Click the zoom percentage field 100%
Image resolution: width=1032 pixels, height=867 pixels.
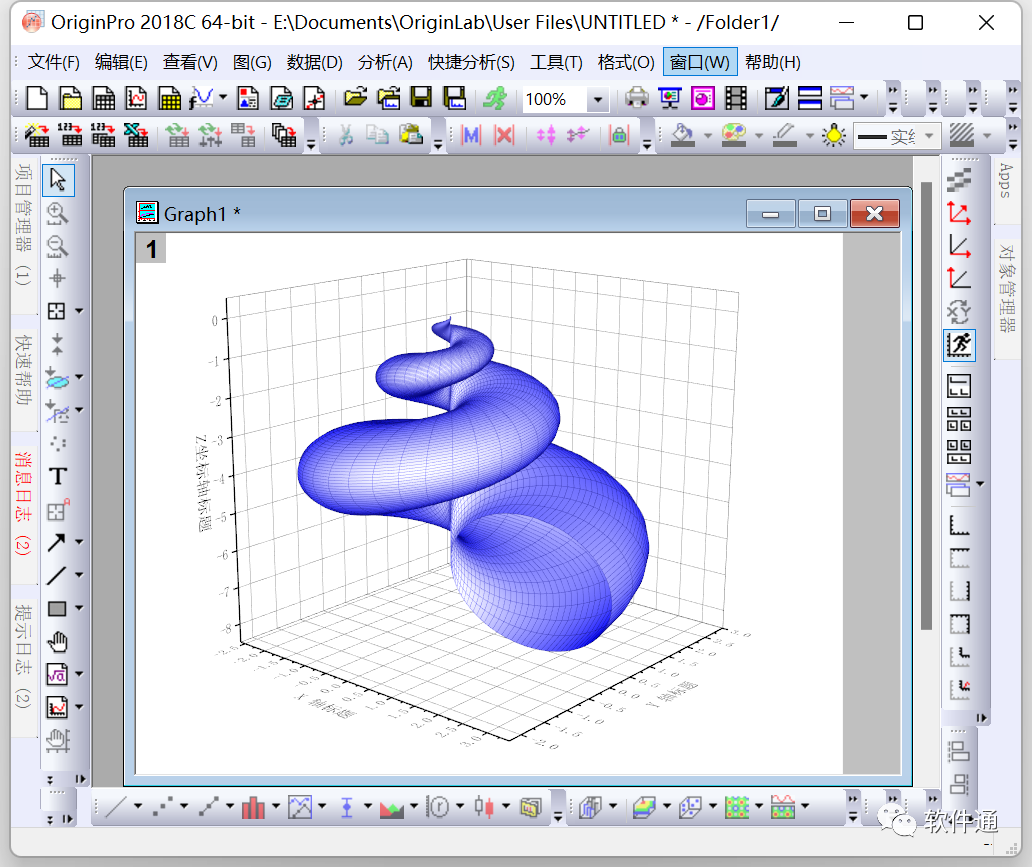555,99
